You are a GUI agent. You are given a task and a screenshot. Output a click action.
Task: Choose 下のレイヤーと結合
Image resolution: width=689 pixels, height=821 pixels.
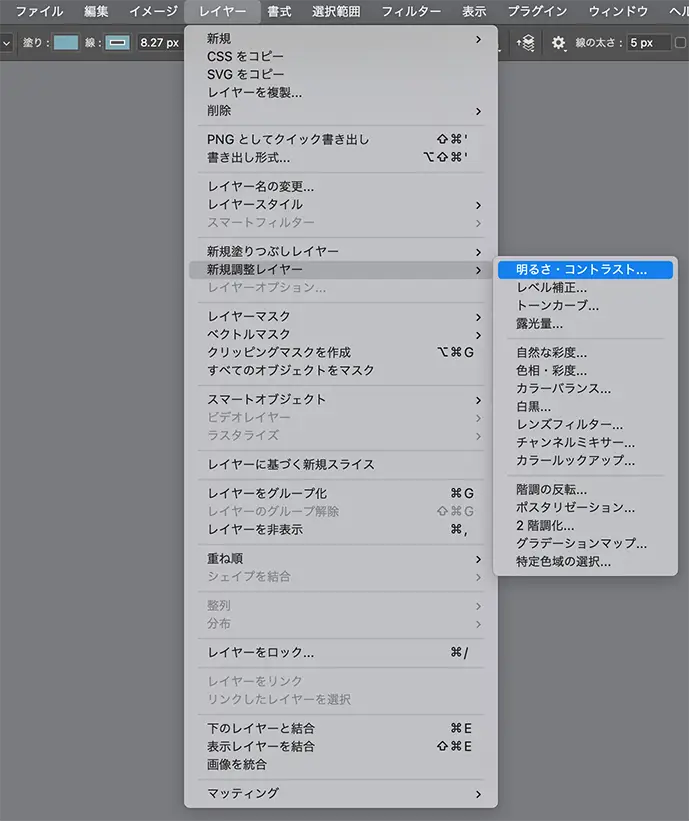coord(341,728)
